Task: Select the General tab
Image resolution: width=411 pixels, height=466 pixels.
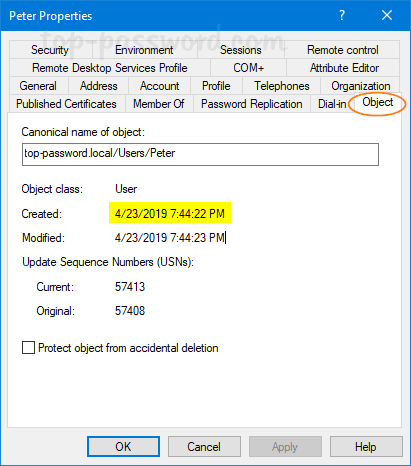Action: [38, 86]
